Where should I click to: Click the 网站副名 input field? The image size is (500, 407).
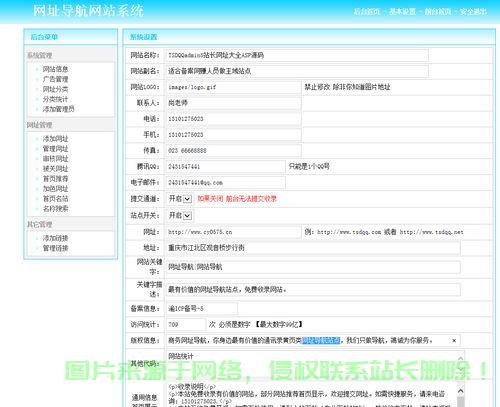point(297,71)
